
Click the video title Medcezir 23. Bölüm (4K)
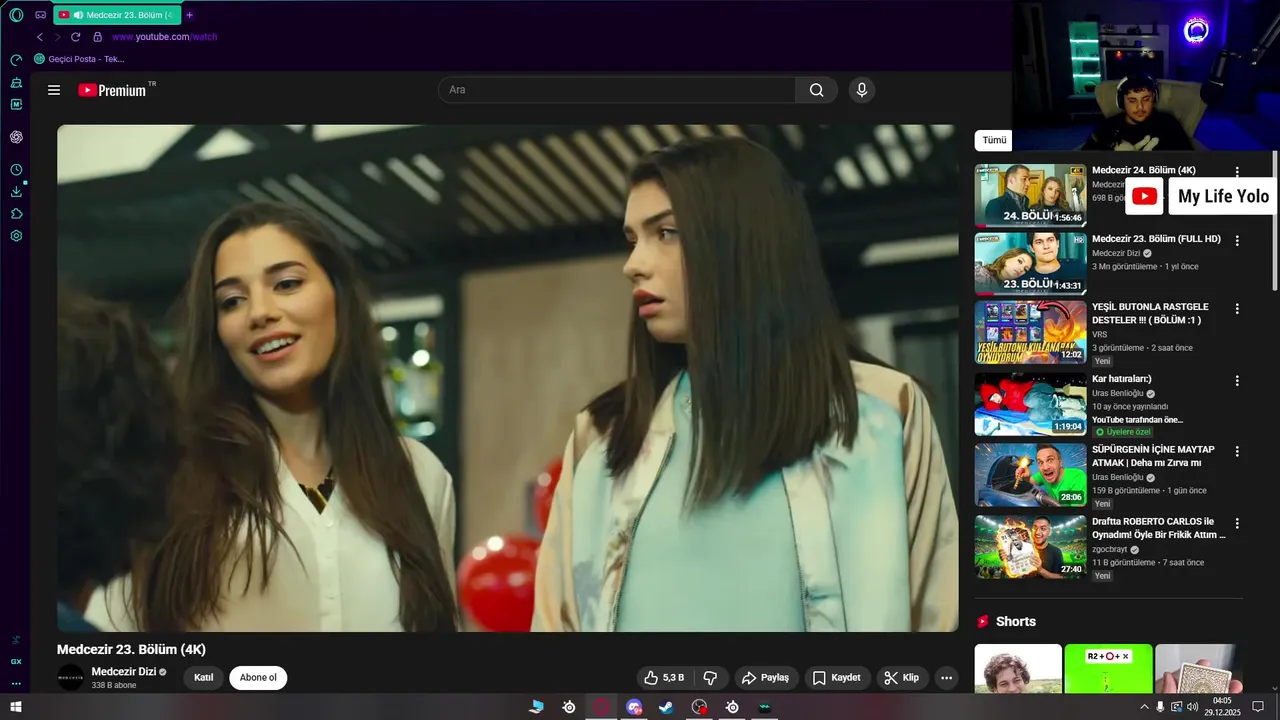tap(131, 649)
